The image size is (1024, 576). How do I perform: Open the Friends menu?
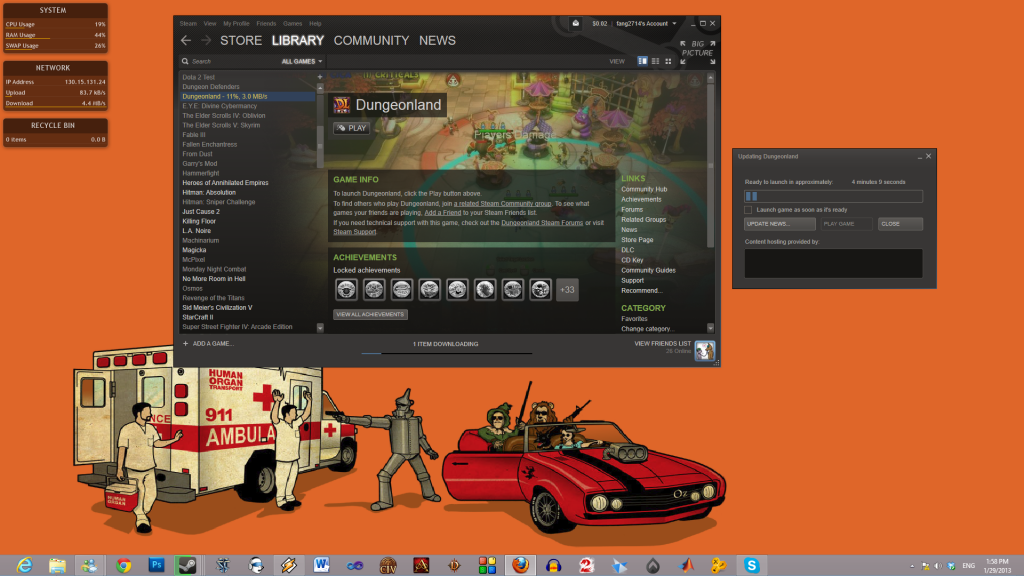tap(266, 24)
